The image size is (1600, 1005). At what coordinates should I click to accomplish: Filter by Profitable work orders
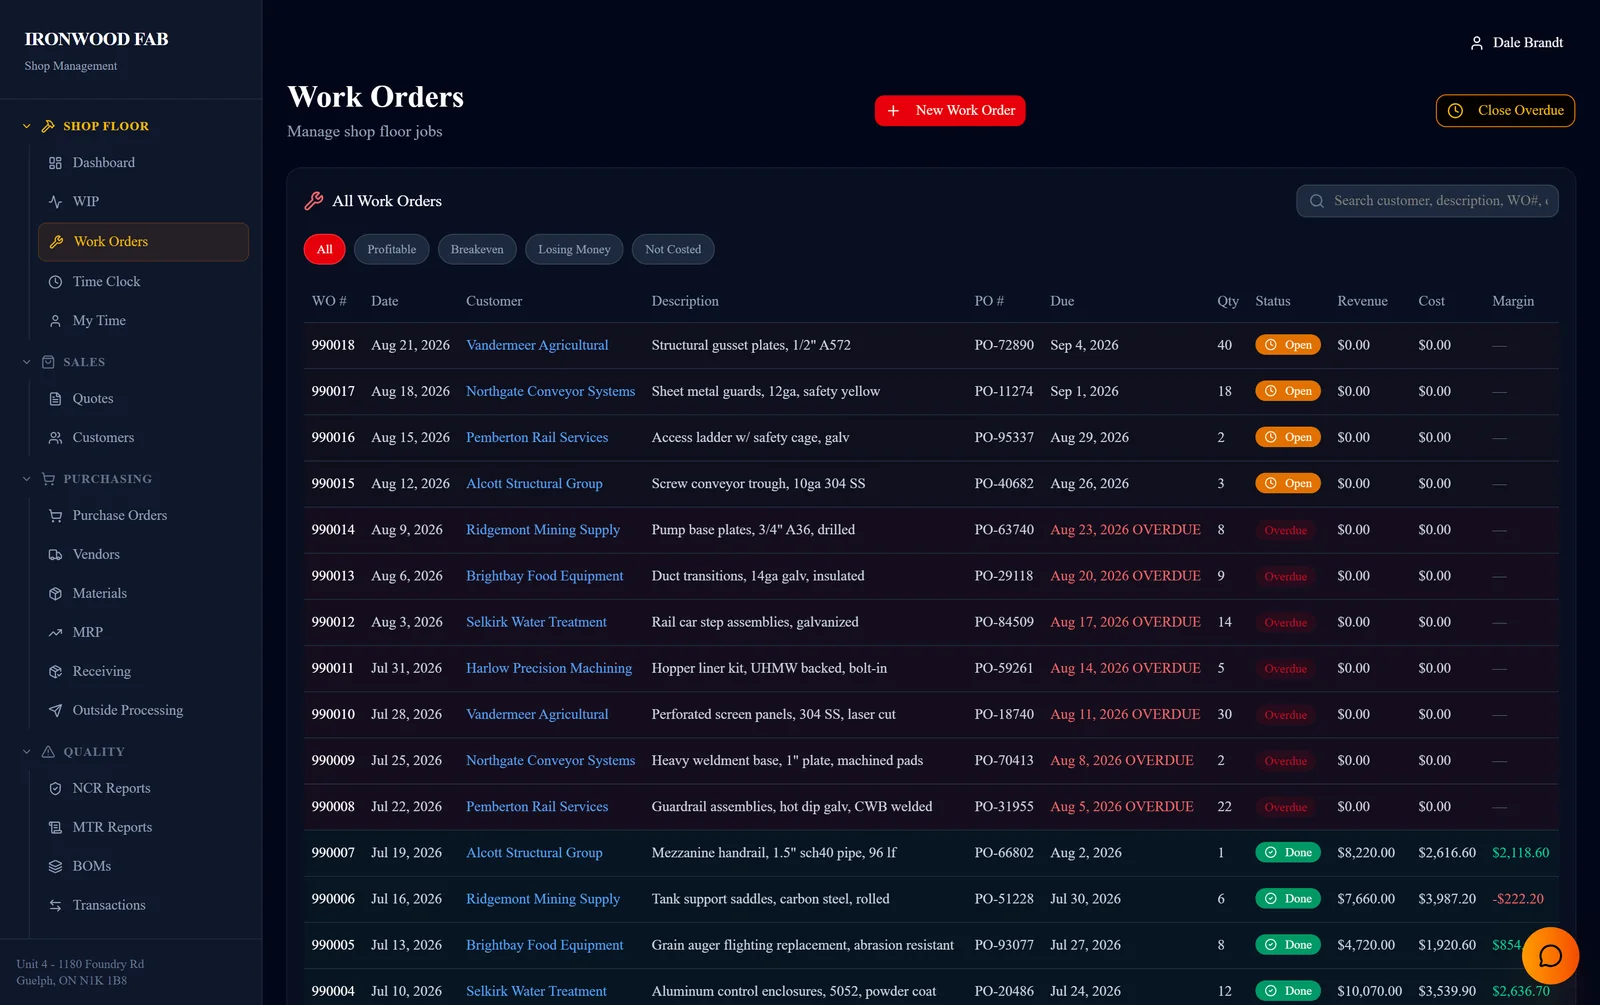391,250
